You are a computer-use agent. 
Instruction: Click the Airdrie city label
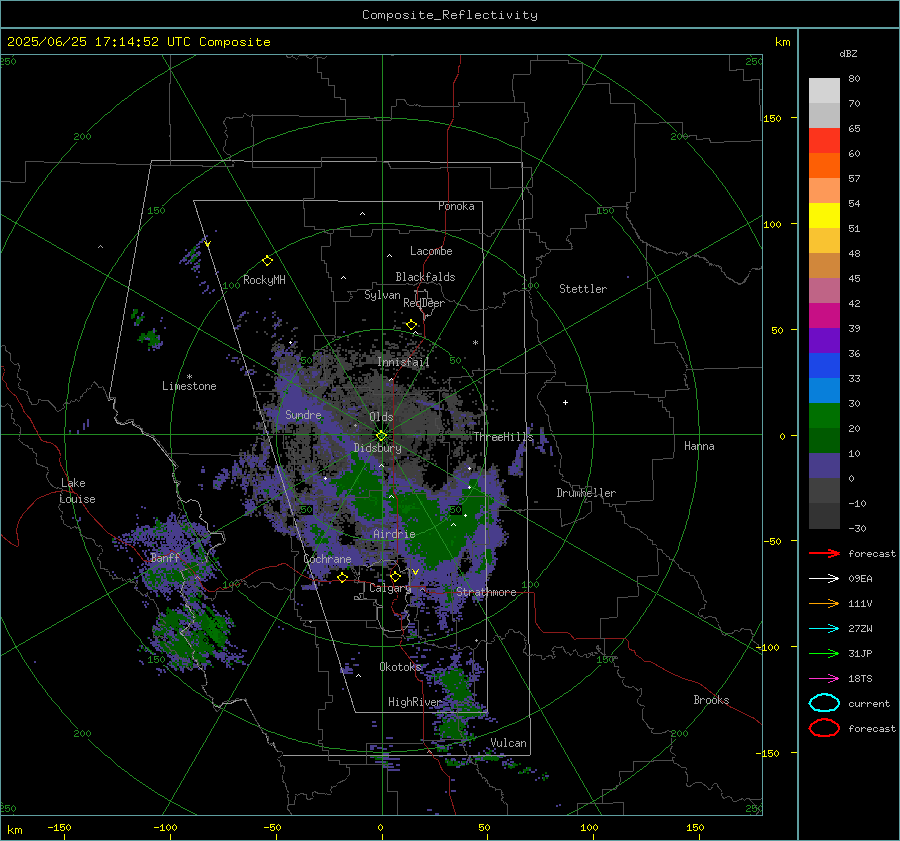pyautogui.click(x=394, y=534)
